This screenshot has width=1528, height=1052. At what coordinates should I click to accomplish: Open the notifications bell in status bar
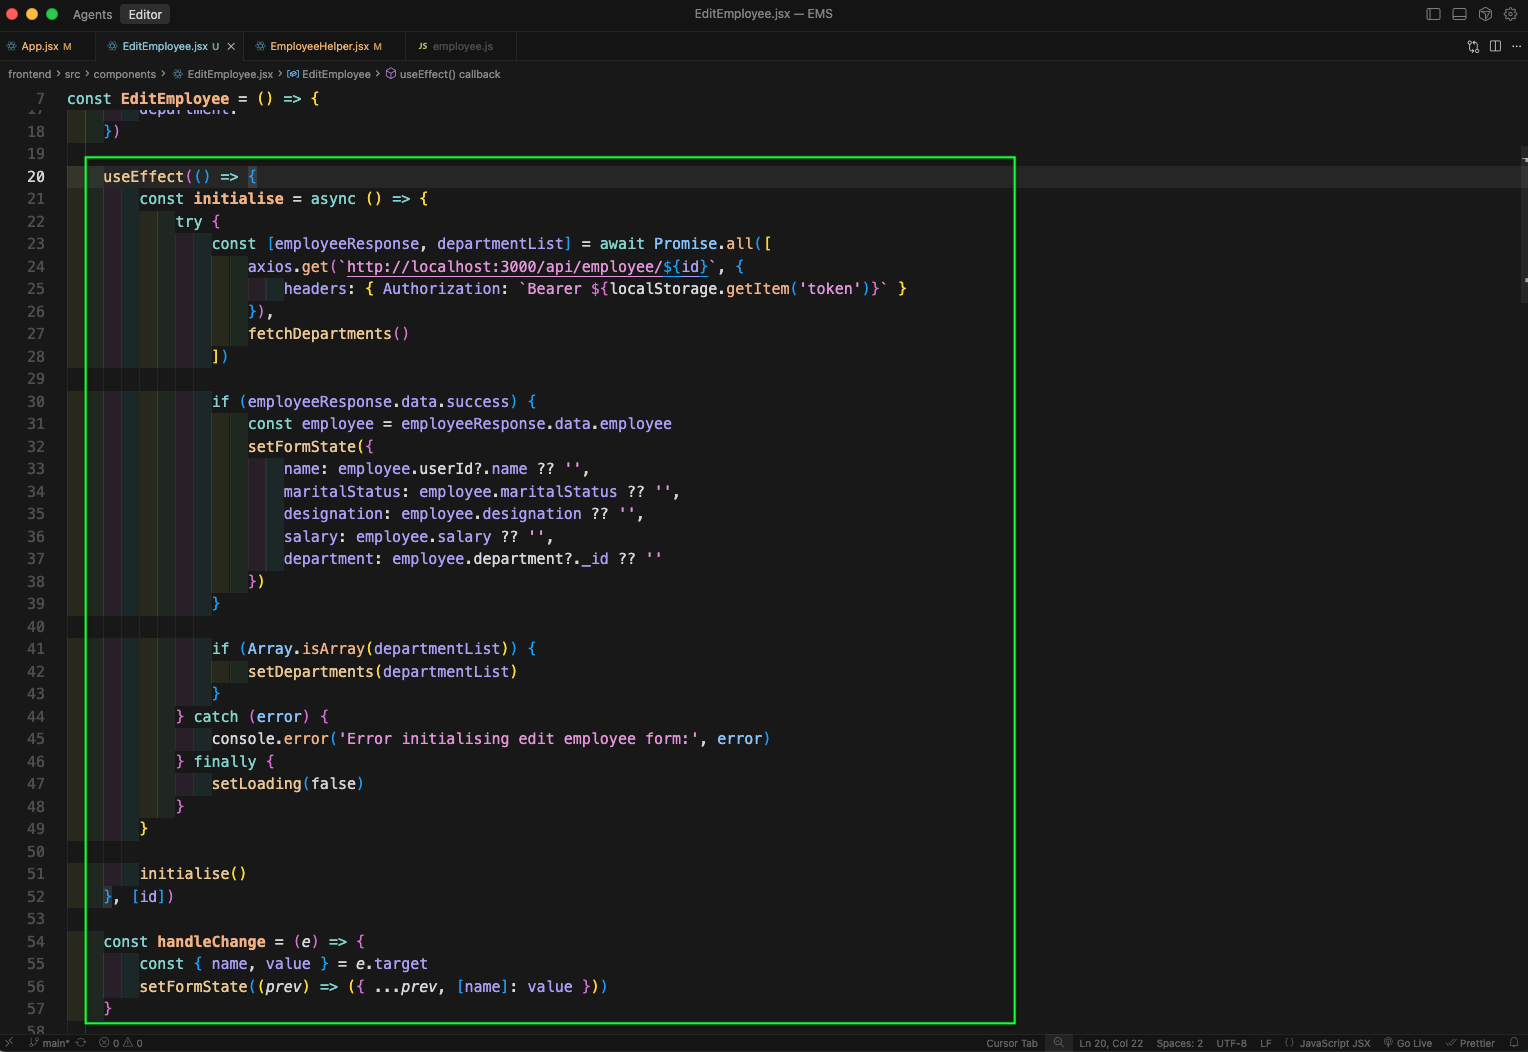[1514, 1043]
